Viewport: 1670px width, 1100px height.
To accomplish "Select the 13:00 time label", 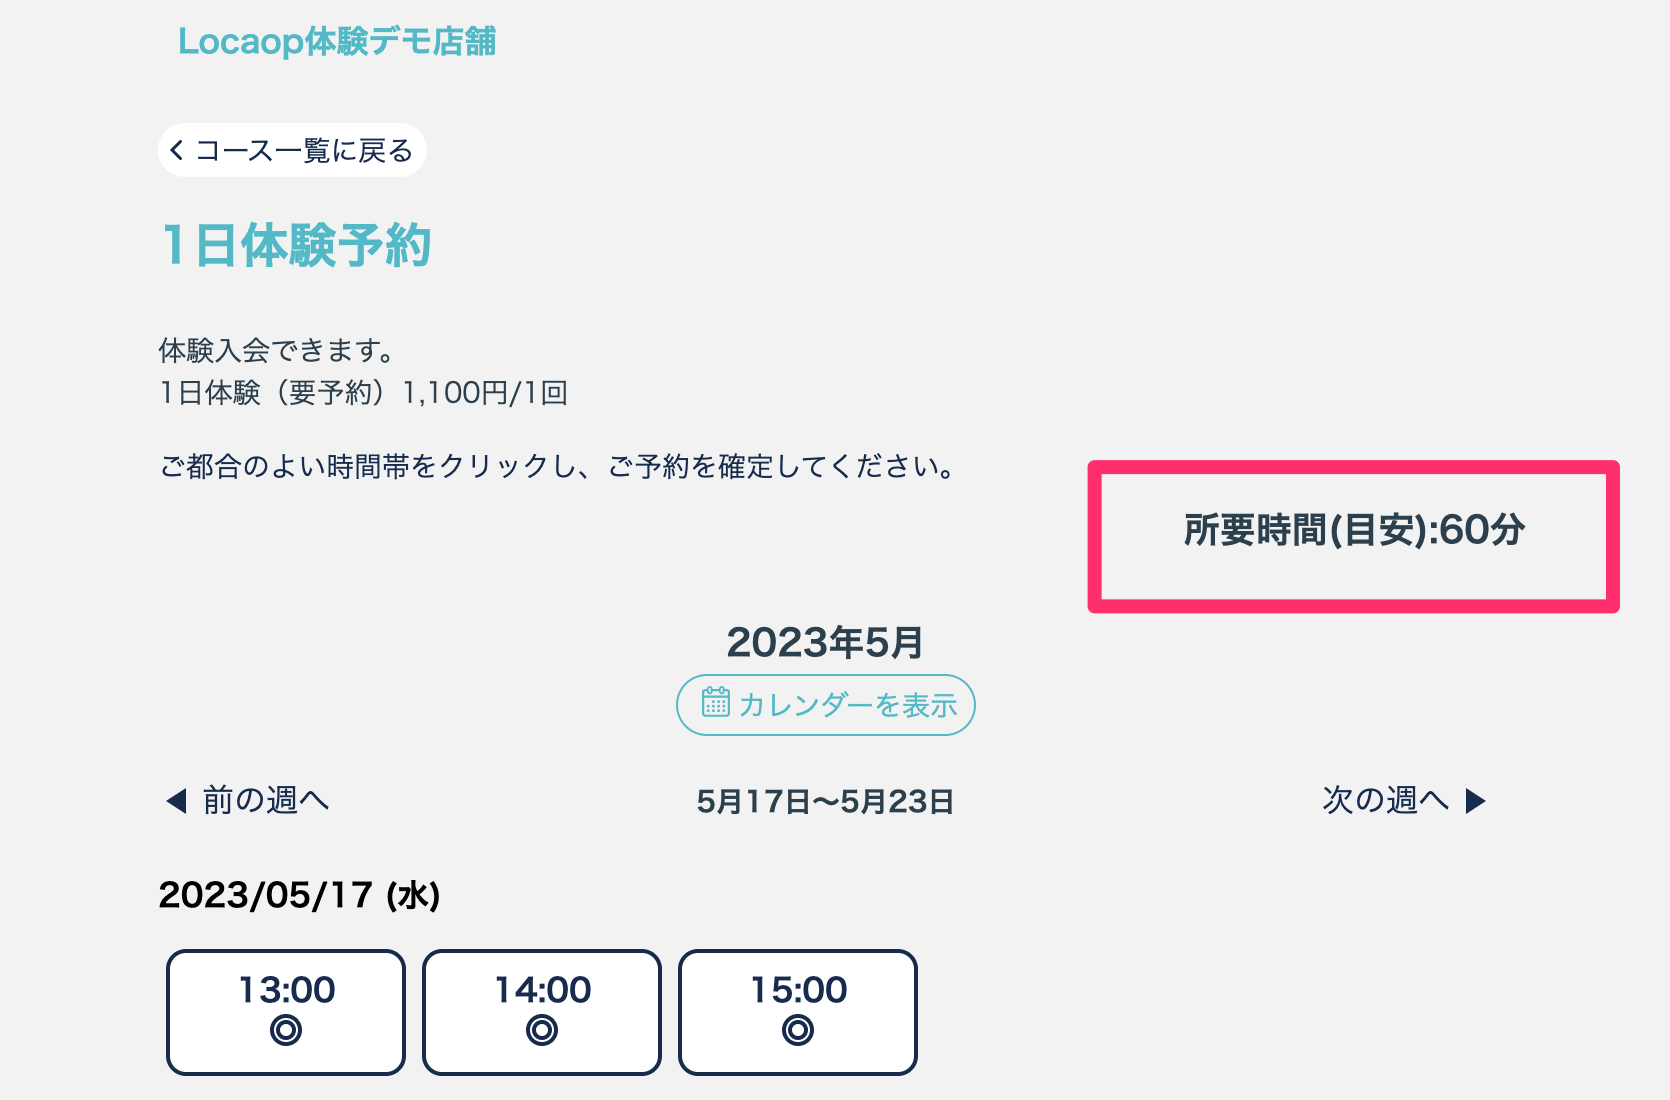I will pyautogui.click(x=287, y=990).
